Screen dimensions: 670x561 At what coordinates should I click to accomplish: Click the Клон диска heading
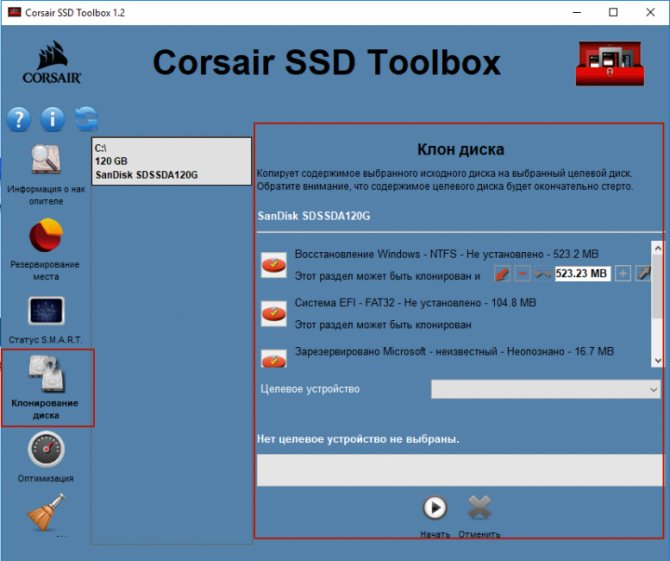[461, 150]
